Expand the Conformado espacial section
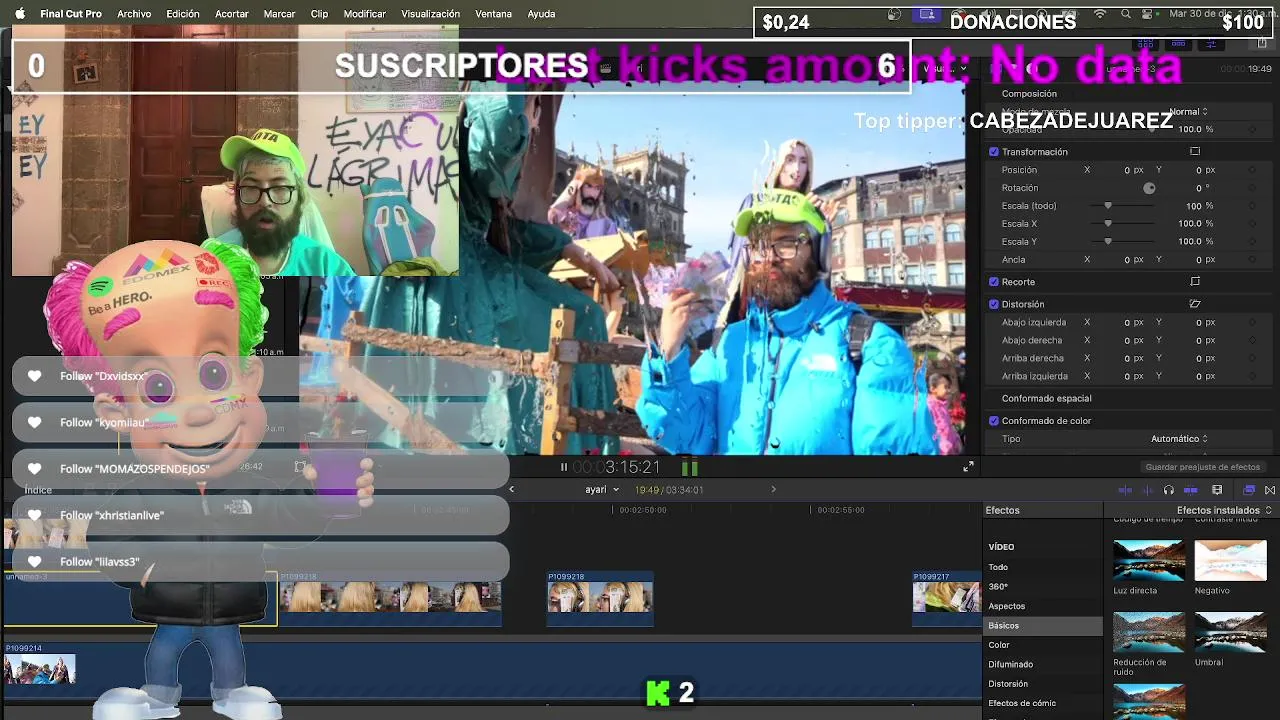Screen dimensions: 1280x720 click(1046, 399)
